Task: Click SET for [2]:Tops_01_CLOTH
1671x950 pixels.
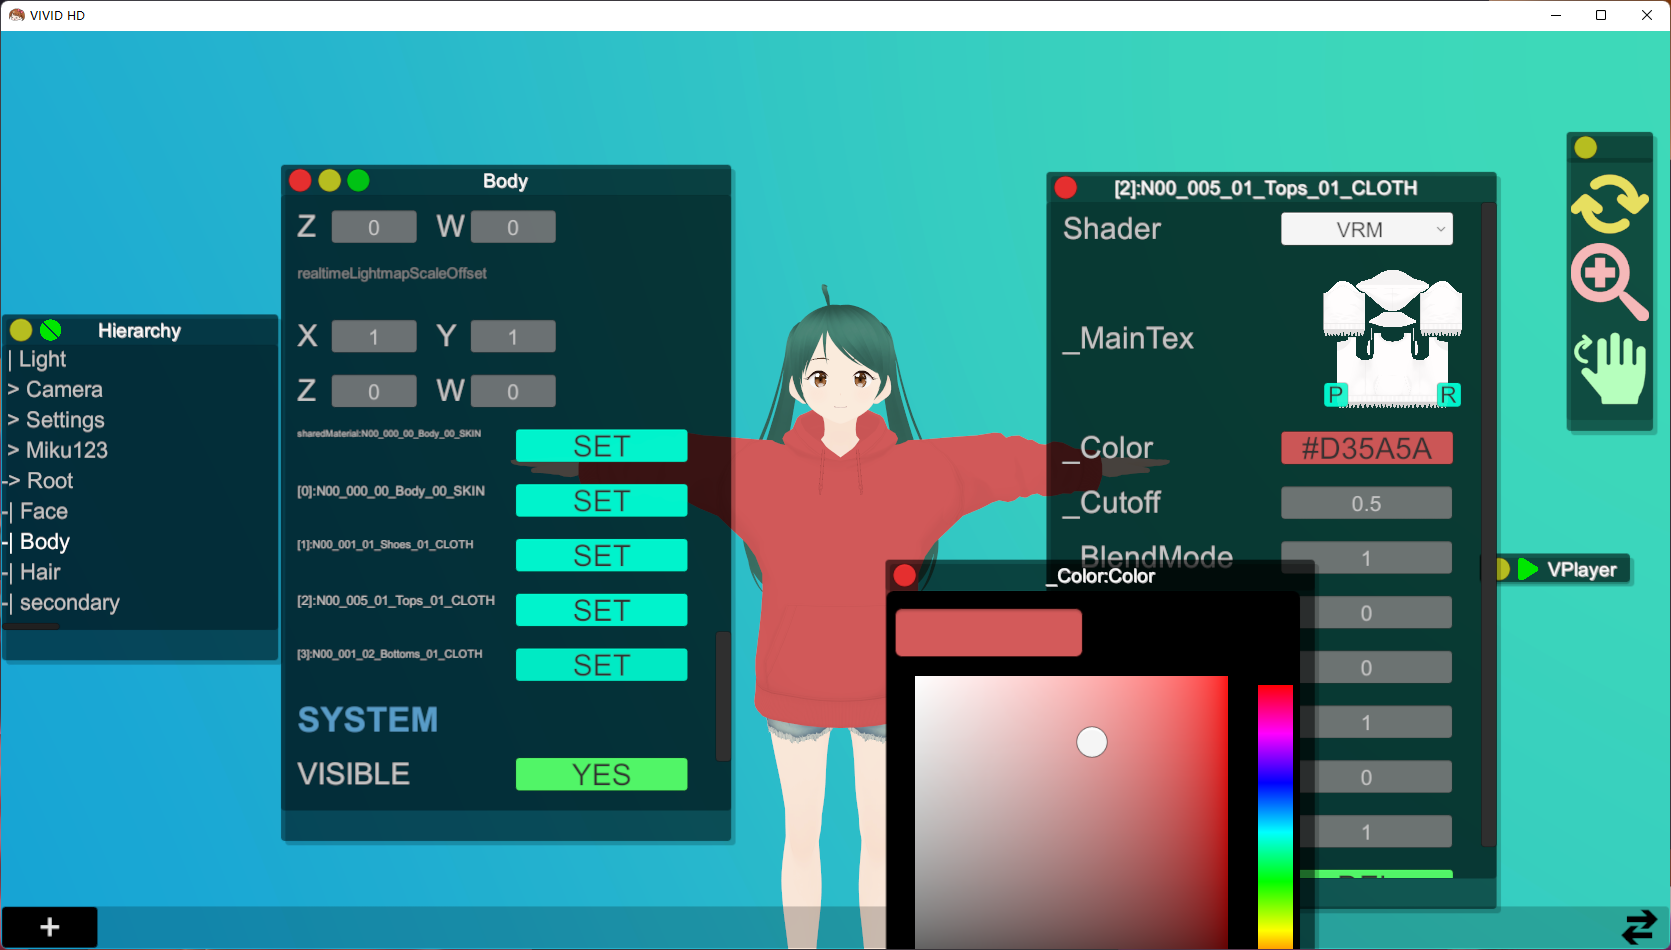Action: (602, 610)
